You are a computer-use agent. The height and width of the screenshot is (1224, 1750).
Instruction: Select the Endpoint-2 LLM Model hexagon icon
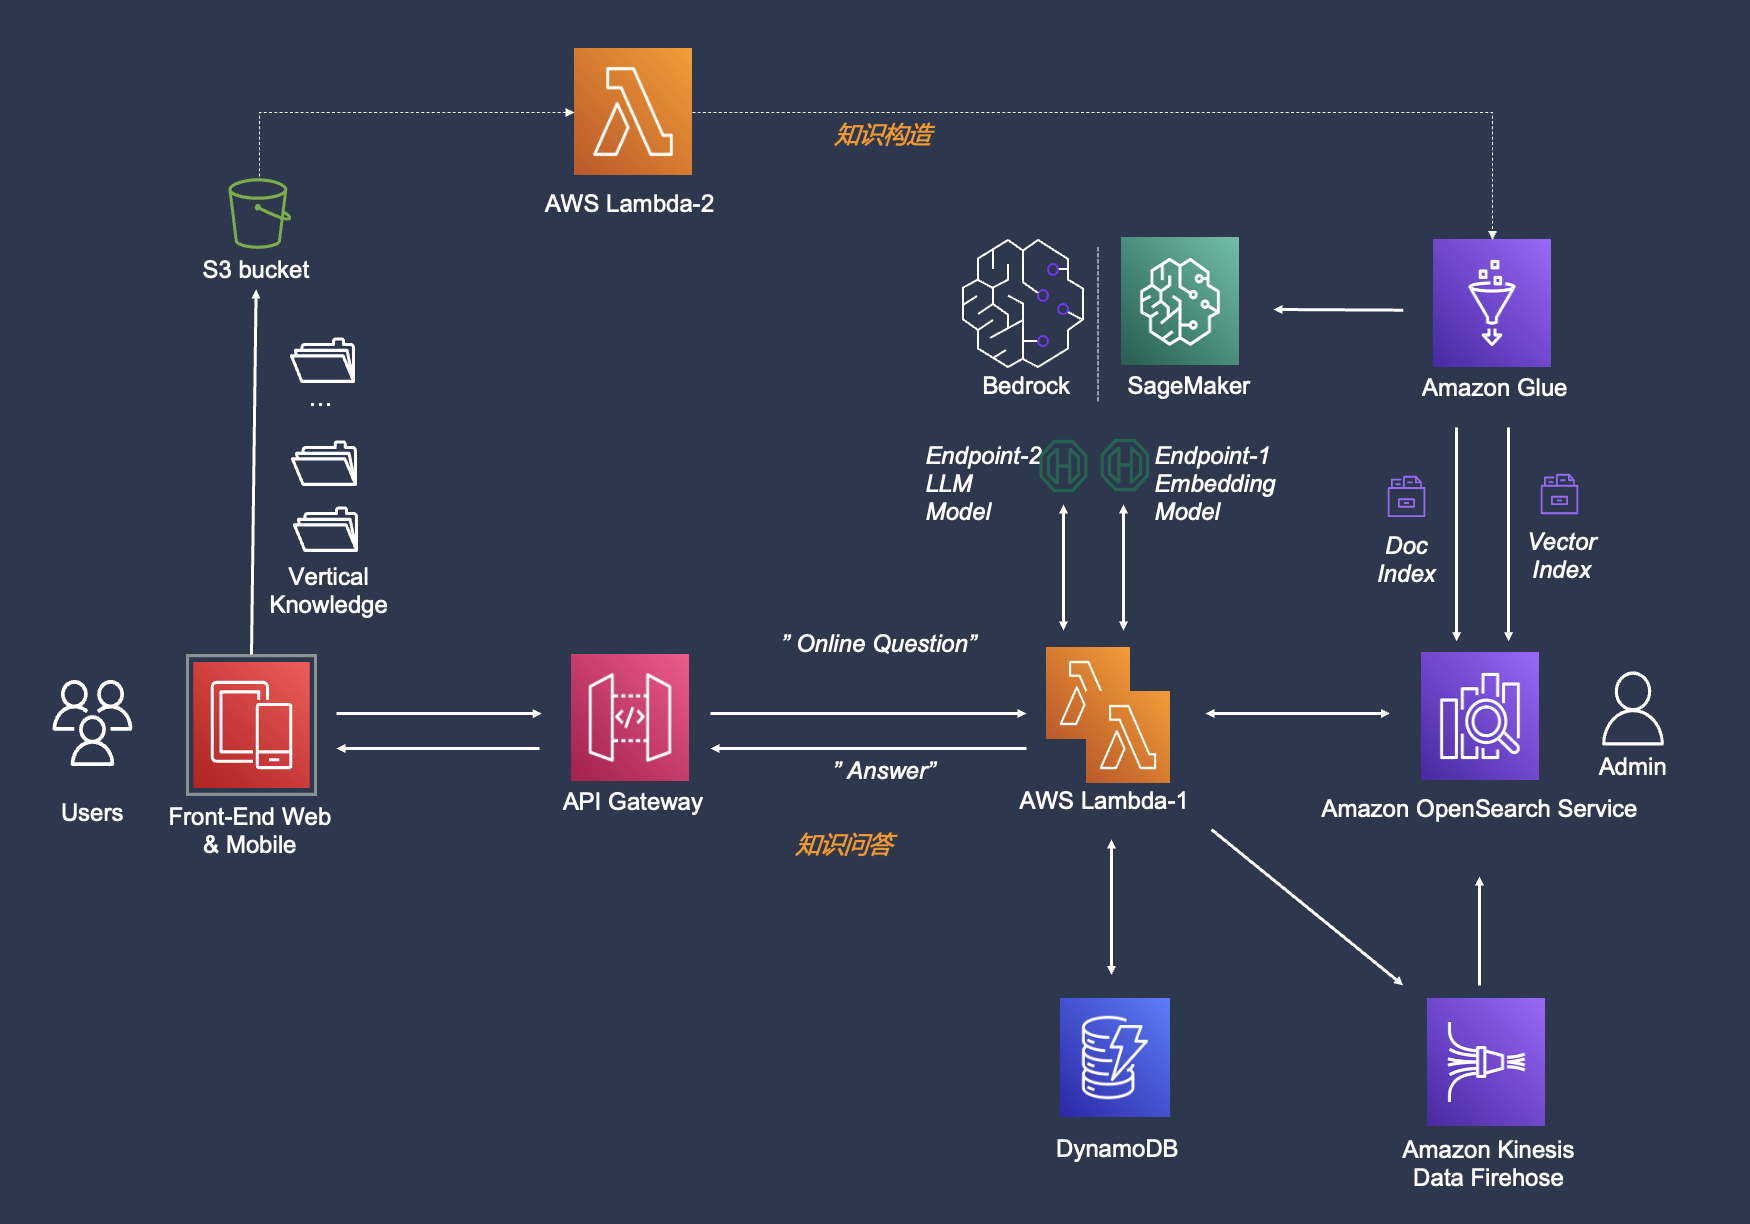tap(1064, 466)
